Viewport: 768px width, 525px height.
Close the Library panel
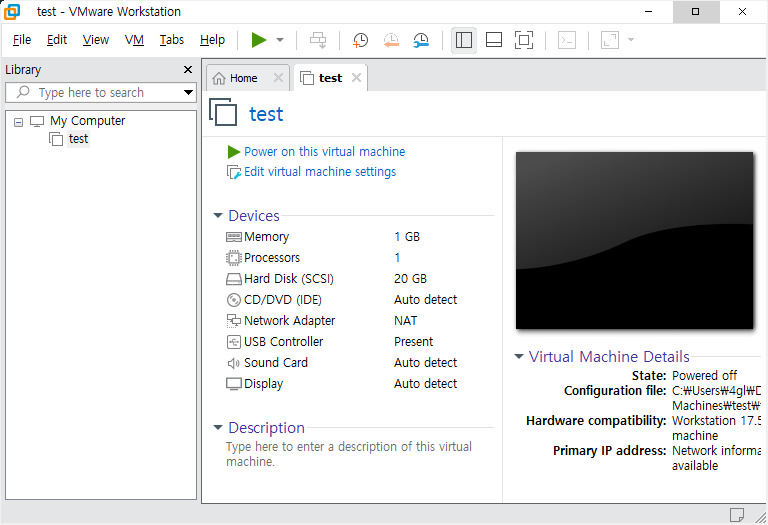tap(188, 70)
